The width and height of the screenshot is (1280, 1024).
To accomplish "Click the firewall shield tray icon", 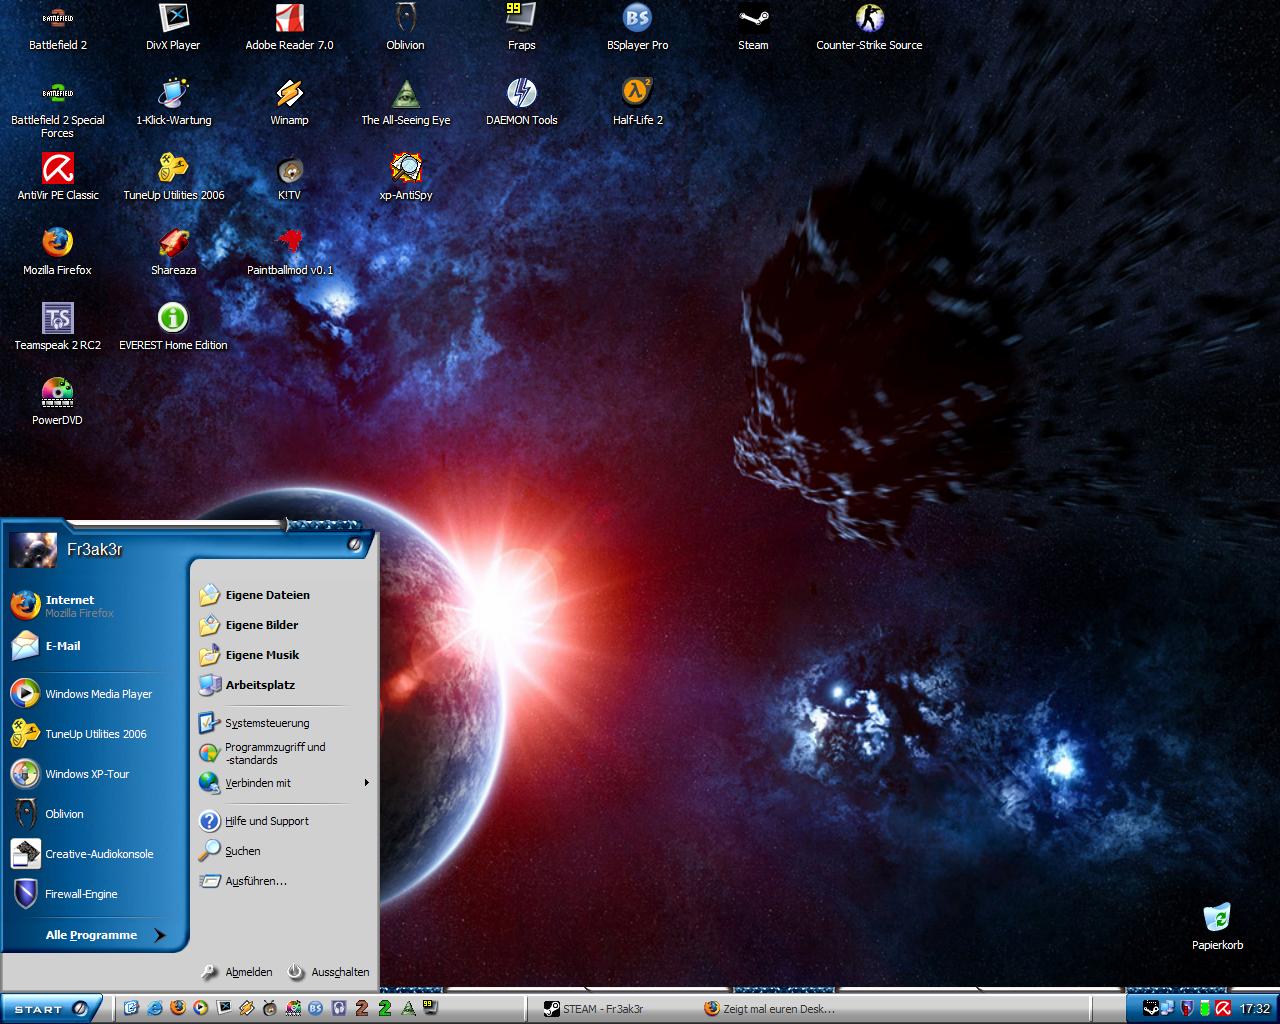I will click(1188, 1008).
